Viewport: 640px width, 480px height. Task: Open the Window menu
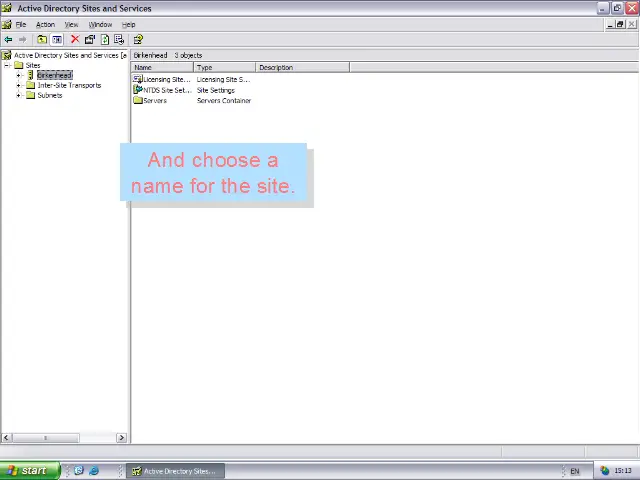(100, 24)
